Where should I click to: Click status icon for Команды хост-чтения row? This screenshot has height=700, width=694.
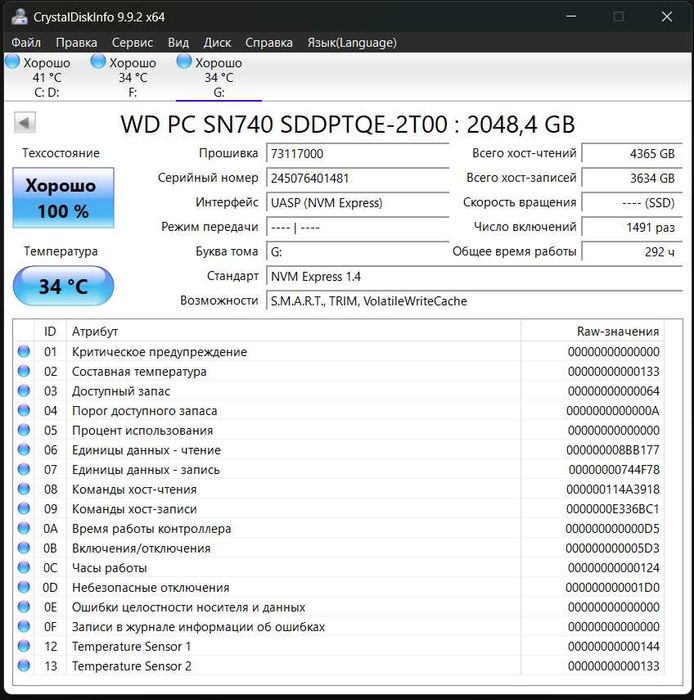pyautogui.click(x=24, y=489)
